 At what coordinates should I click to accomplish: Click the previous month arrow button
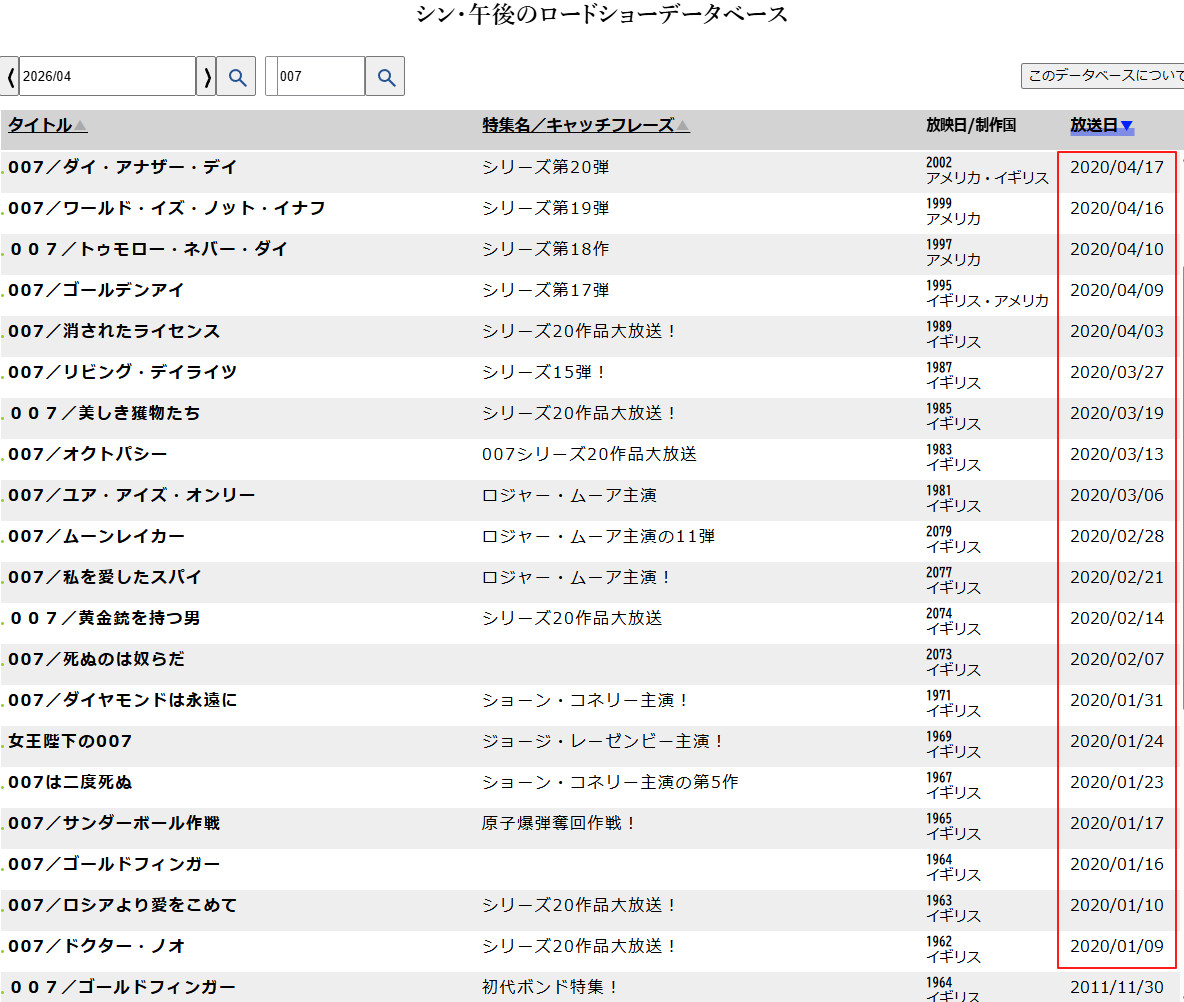(x=10, y=77)
